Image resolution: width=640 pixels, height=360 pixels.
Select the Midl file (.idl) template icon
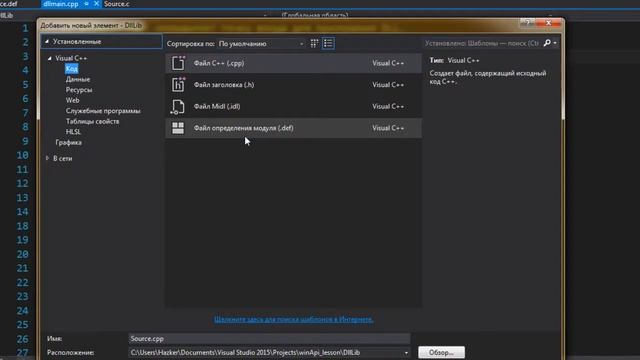click(x=178, y=107)
